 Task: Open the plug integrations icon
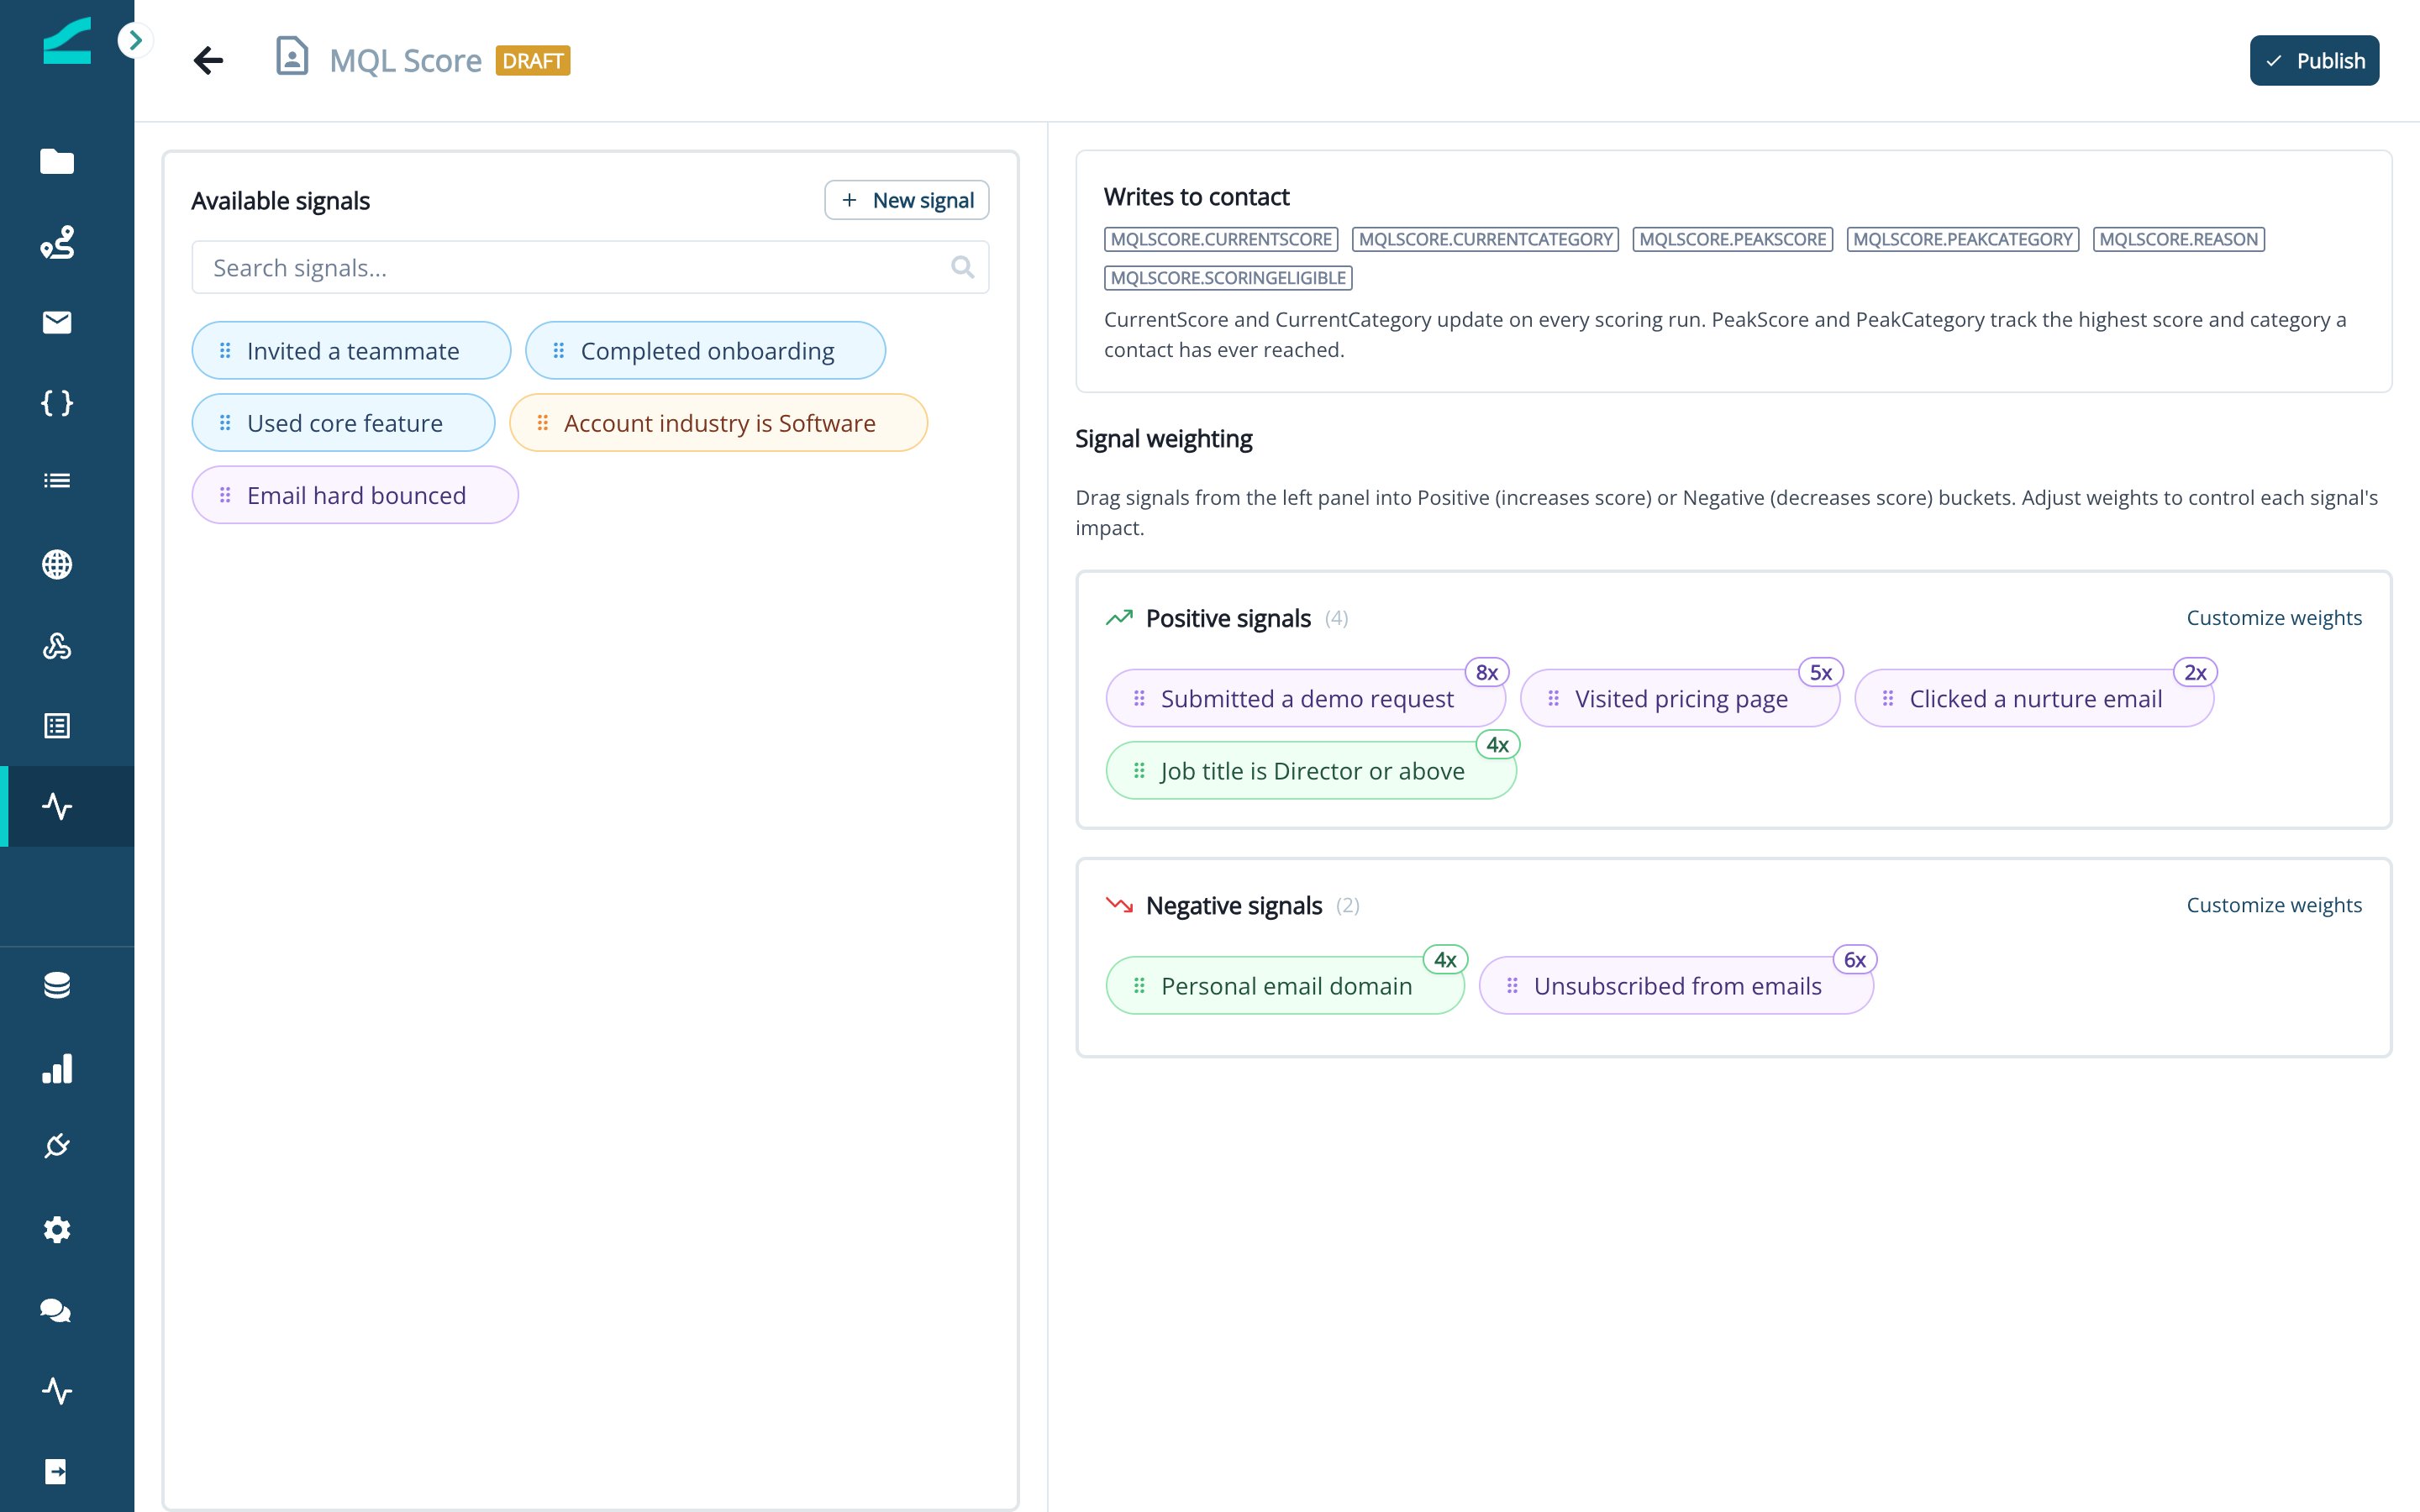point(57,1146)
